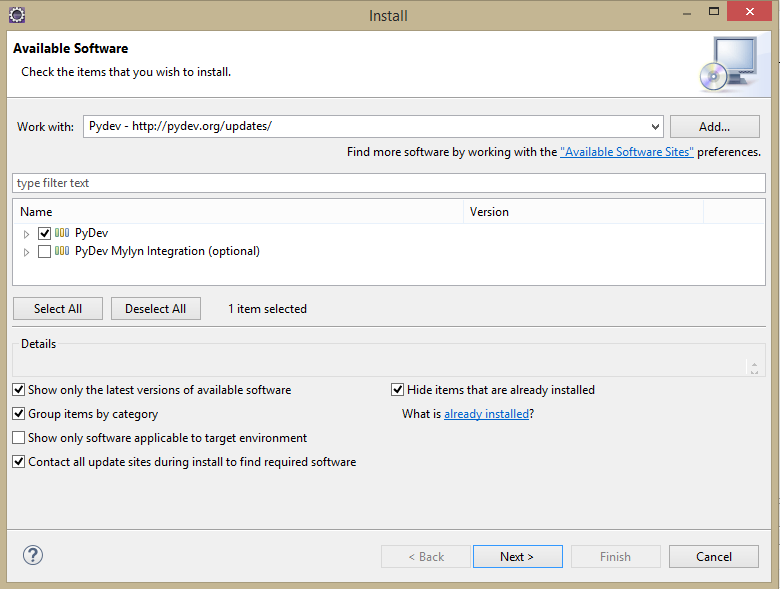Click the PyDev category icon

coord(62,233)
